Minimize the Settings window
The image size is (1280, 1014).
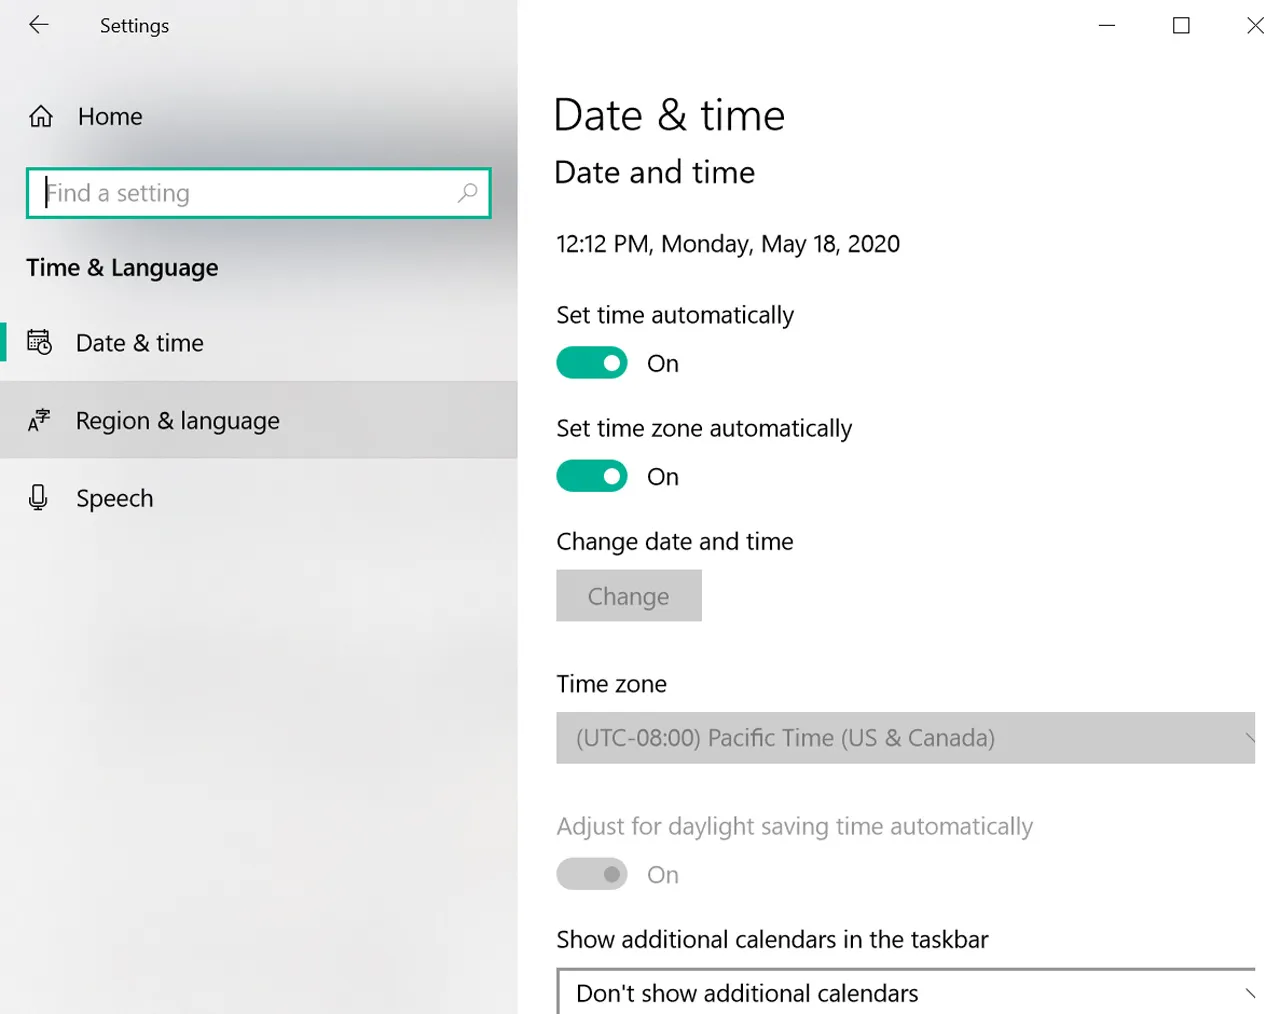point(1106,25)
